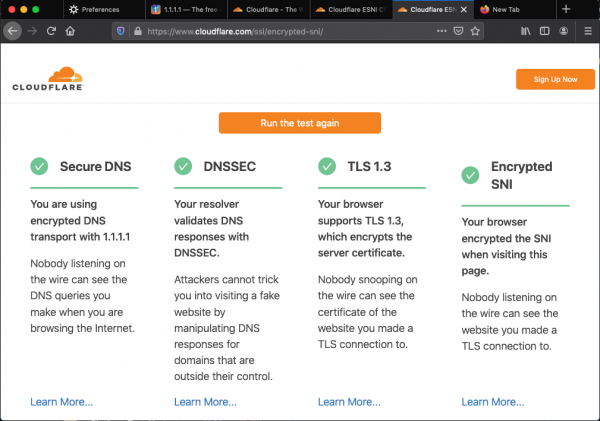Open the Firefox account icon
Screen dimensions: 600x421
[563, 31]
